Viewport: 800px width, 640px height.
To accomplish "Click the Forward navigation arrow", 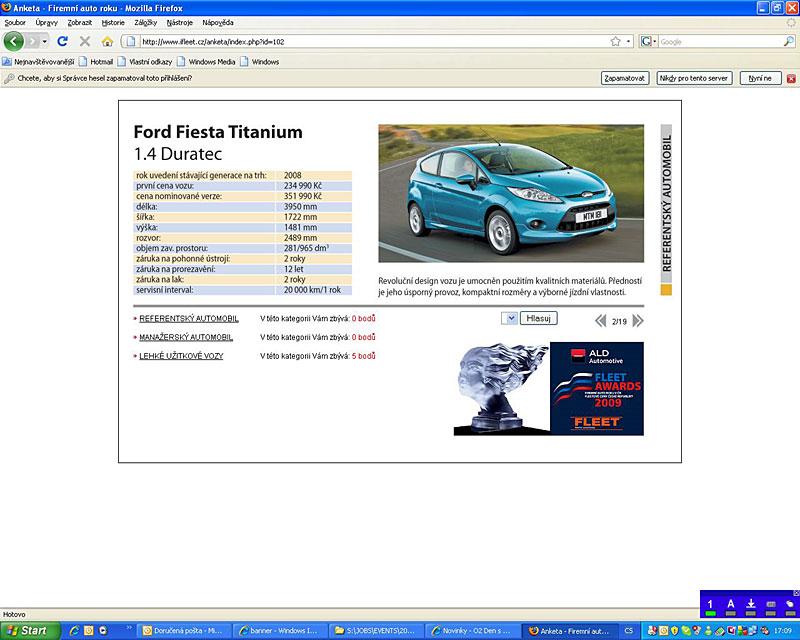I will (33, 41).
